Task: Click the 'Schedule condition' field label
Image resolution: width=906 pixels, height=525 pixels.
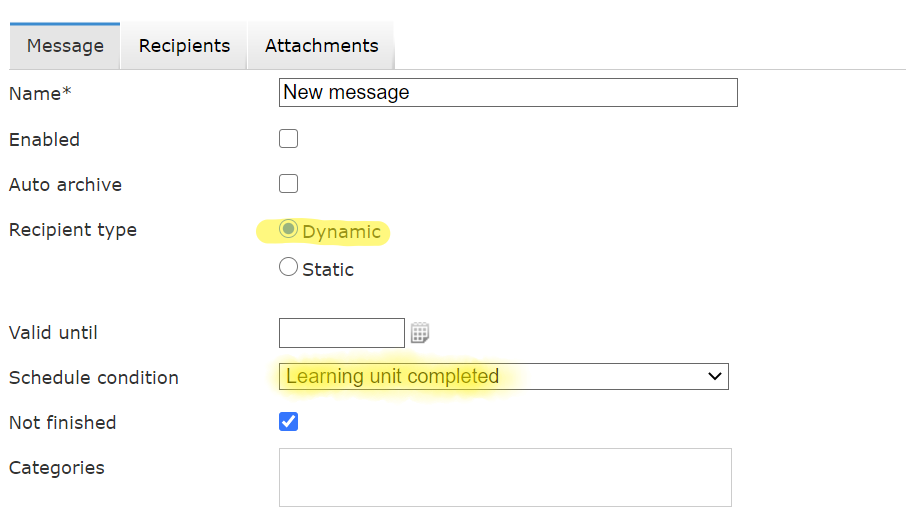Action: (x=94, y=378)
